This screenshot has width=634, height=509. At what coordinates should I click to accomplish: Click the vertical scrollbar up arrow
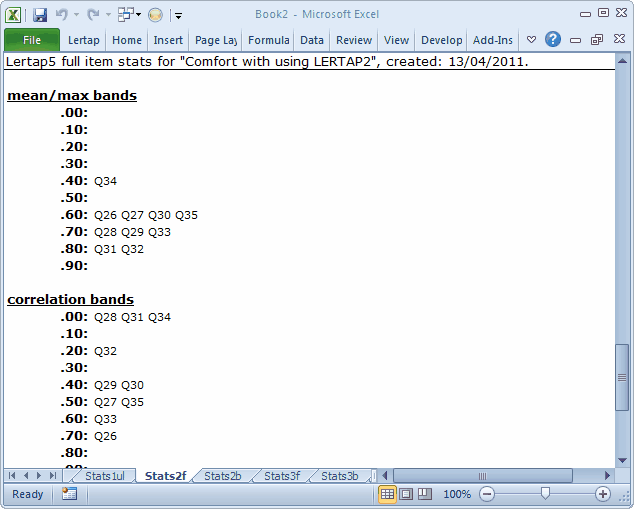pos(622,61)
